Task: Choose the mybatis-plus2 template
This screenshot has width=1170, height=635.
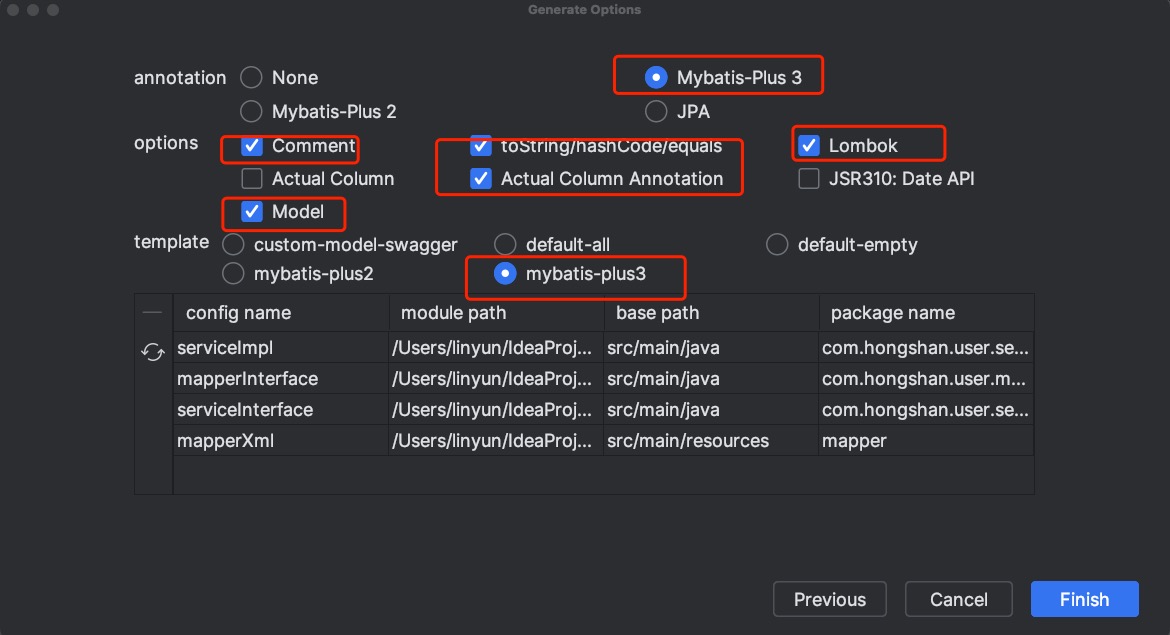Action: point(234,274)
